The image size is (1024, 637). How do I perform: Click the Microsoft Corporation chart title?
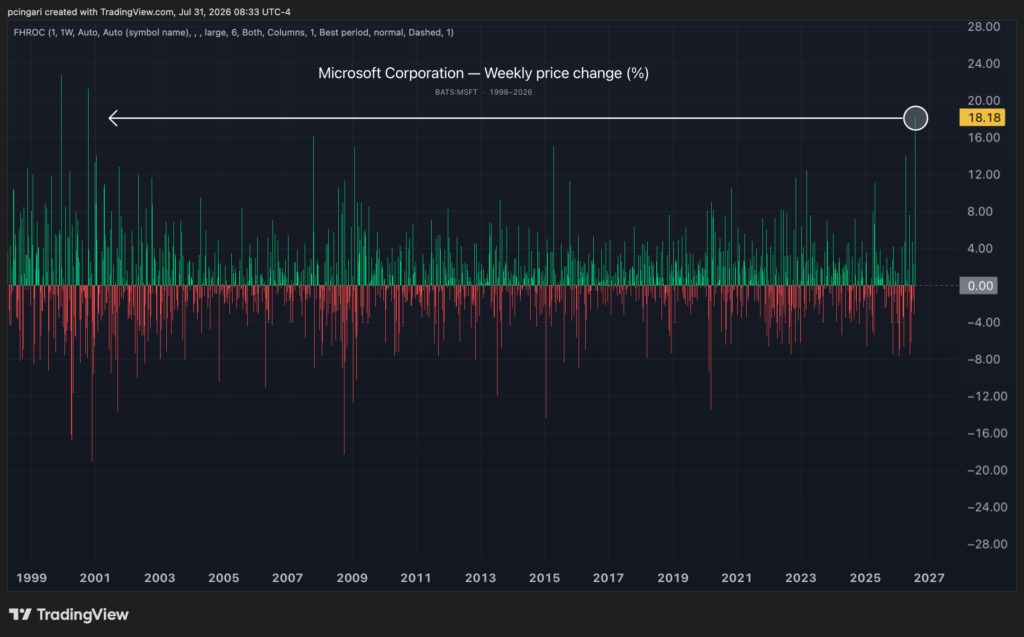coord(483,73)
